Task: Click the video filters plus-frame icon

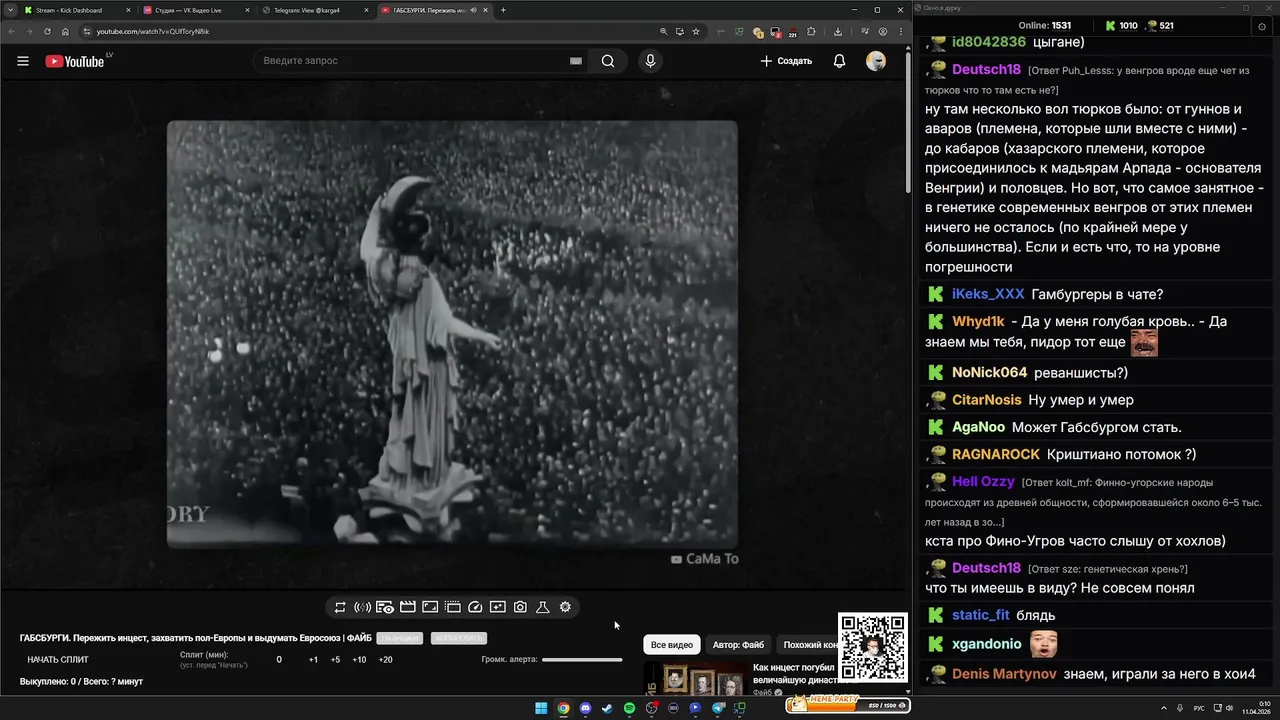Action: (x=497, y=607)
